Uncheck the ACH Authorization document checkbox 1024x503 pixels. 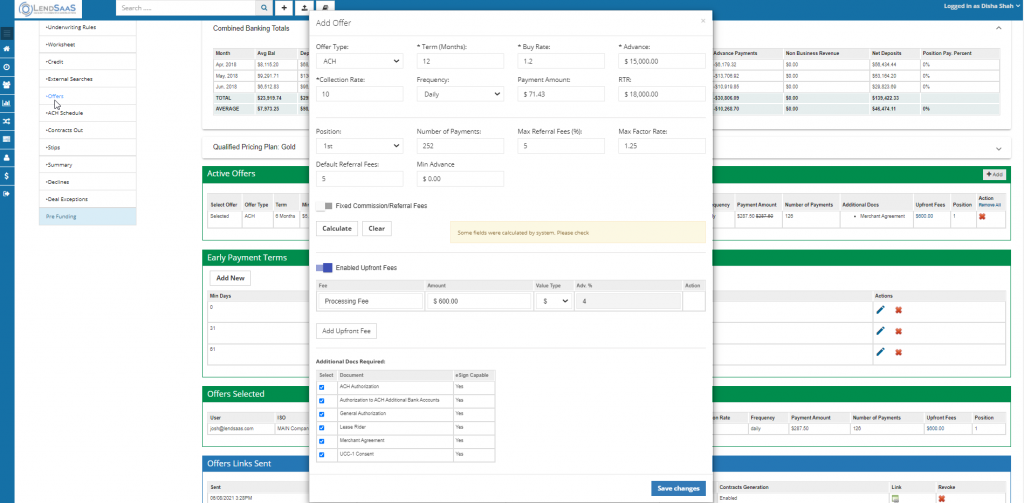(x=321, y=386)
